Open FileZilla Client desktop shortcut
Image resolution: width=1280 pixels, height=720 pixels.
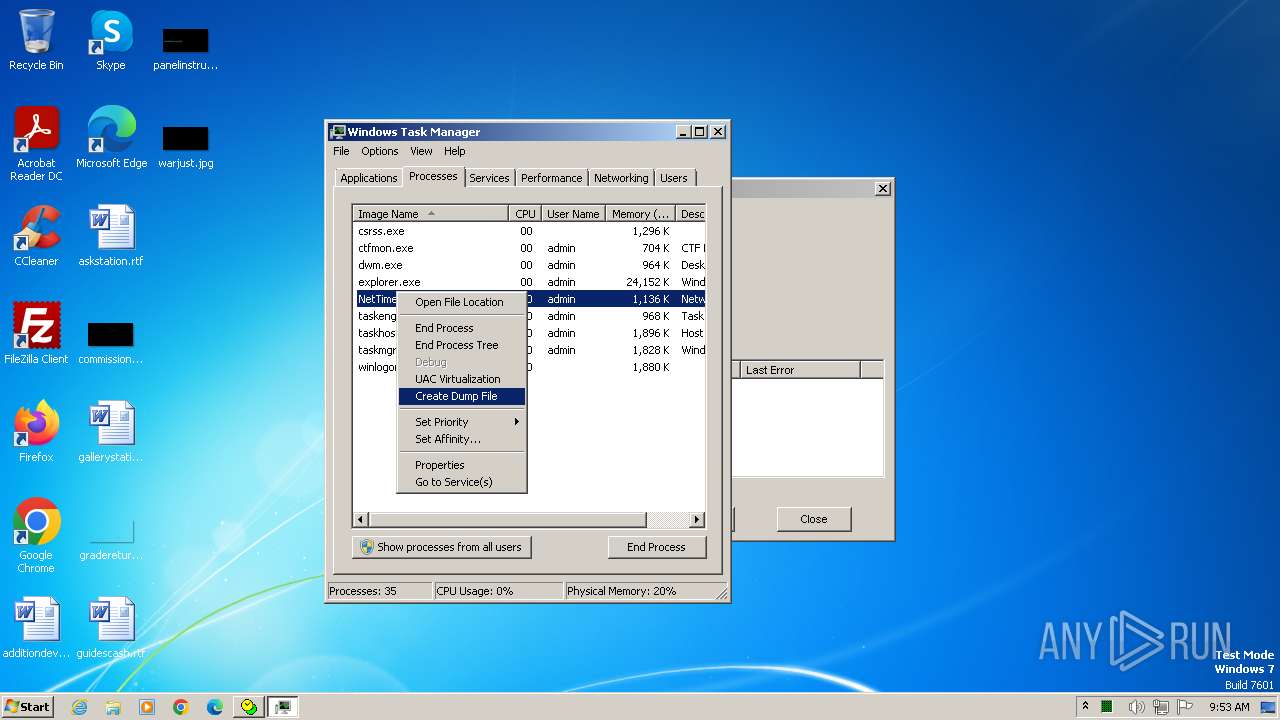[36, 334]
